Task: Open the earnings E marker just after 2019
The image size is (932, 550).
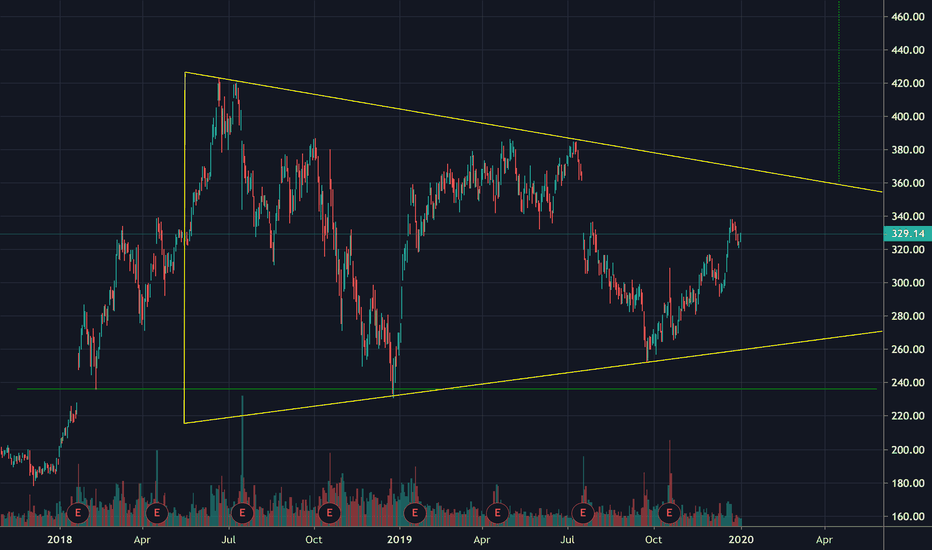Action: pyautogui.click(x=415, y=513)
